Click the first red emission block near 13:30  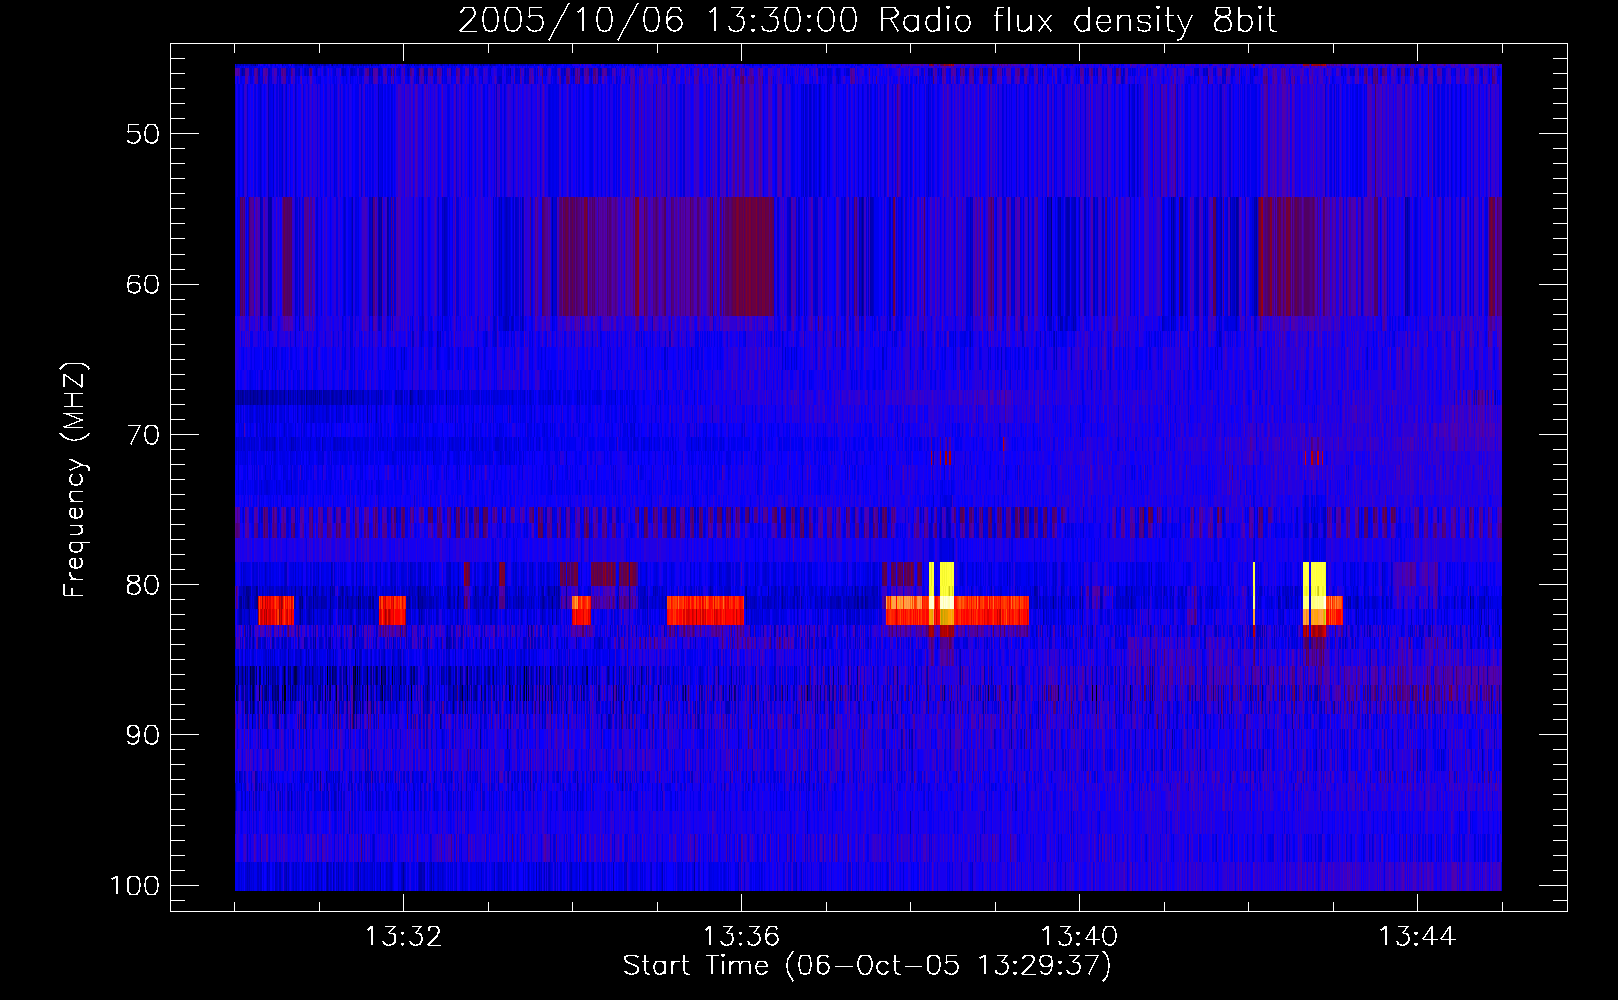pyautogui.click(x=276, y=610)
